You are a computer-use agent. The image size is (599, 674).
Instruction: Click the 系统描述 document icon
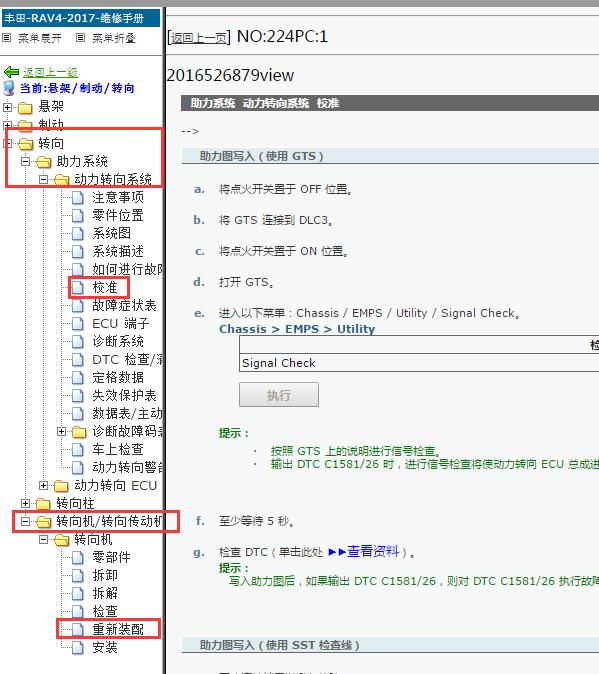pyautogui.click(x=78, y=252)
